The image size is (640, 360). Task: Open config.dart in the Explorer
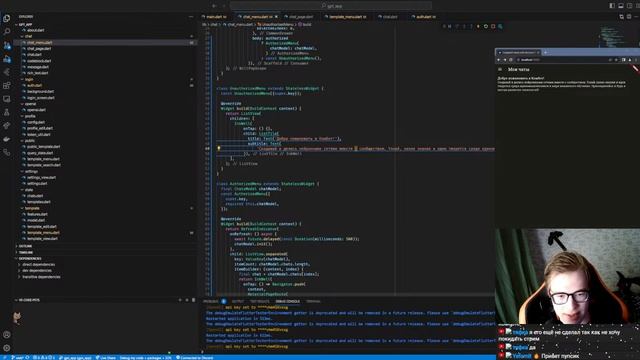point(36,122)
